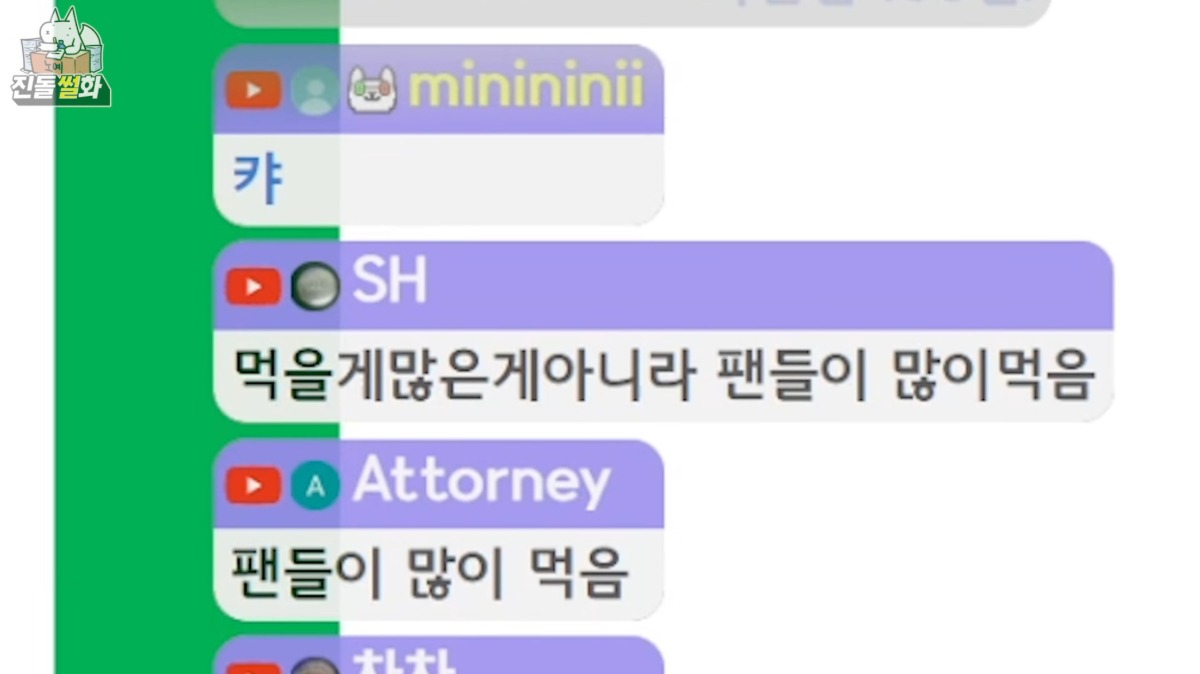Click the chat message 캬
This screenshot has width=1200, height=674.
(x=257, y=182)
